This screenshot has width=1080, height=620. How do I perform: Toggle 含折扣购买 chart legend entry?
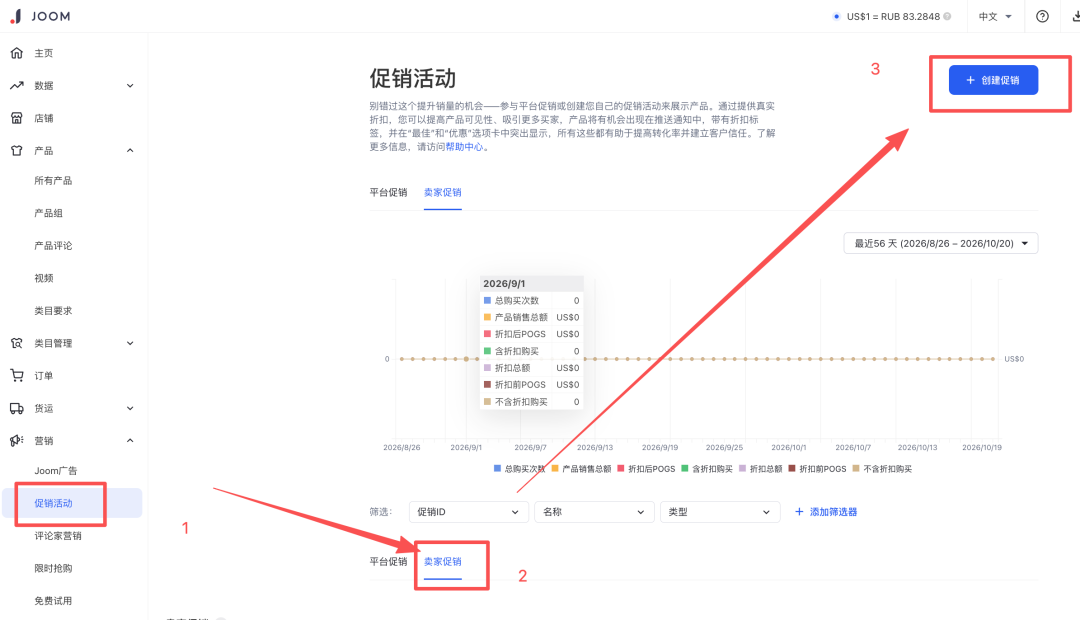707,468
